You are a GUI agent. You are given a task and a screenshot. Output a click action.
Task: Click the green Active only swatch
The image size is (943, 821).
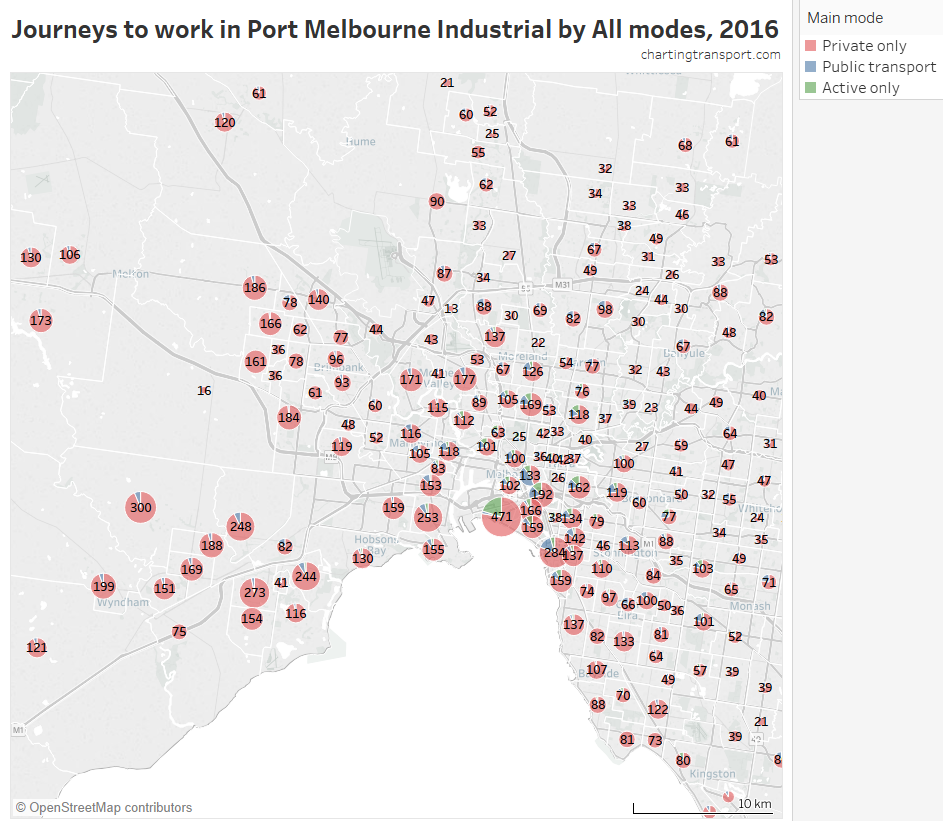pyautogui.click(x=812, y=88)
